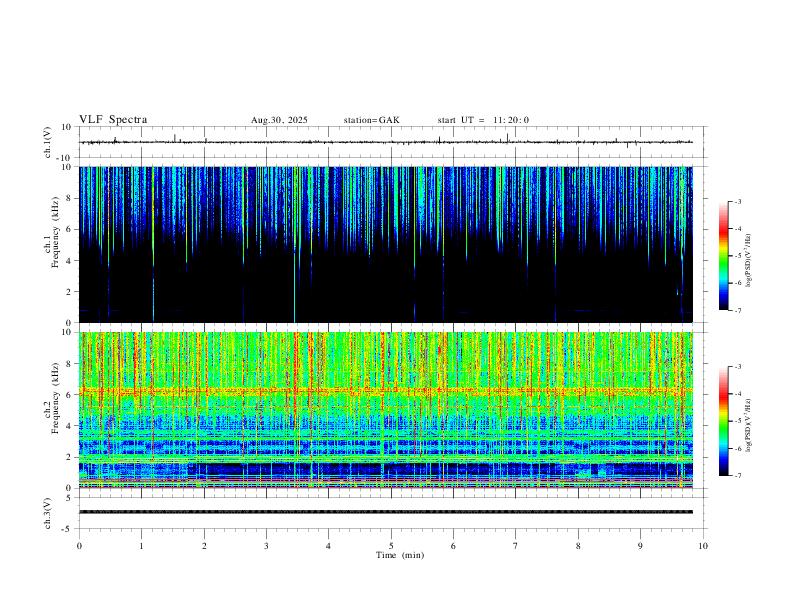
Task: Click the time axis tick label "1"
Action: (141, 546)
